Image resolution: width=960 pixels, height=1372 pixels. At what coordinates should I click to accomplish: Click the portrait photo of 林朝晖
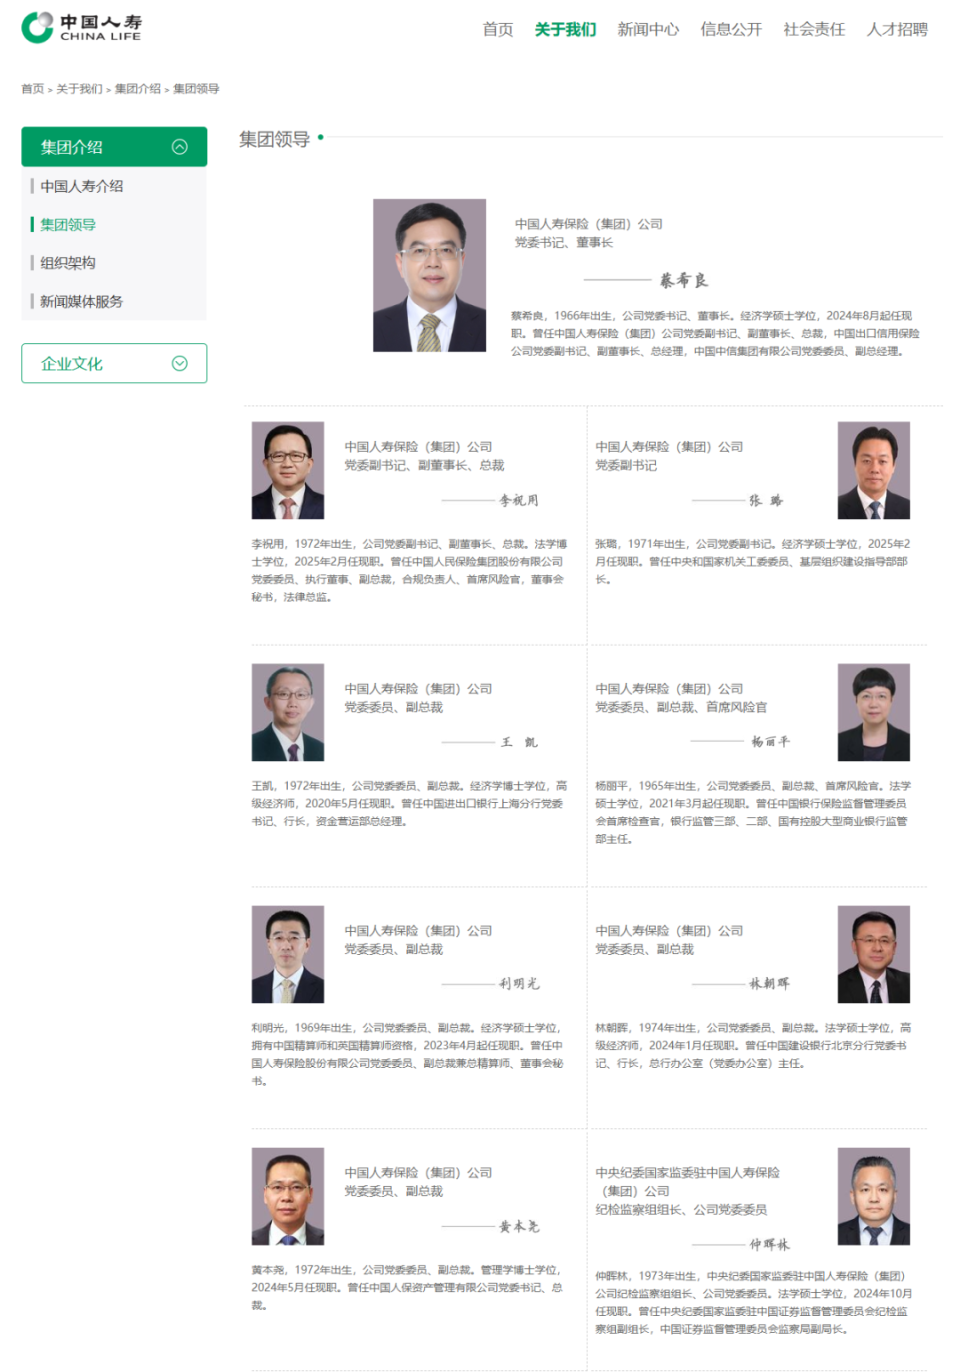(x=874, y=954)
